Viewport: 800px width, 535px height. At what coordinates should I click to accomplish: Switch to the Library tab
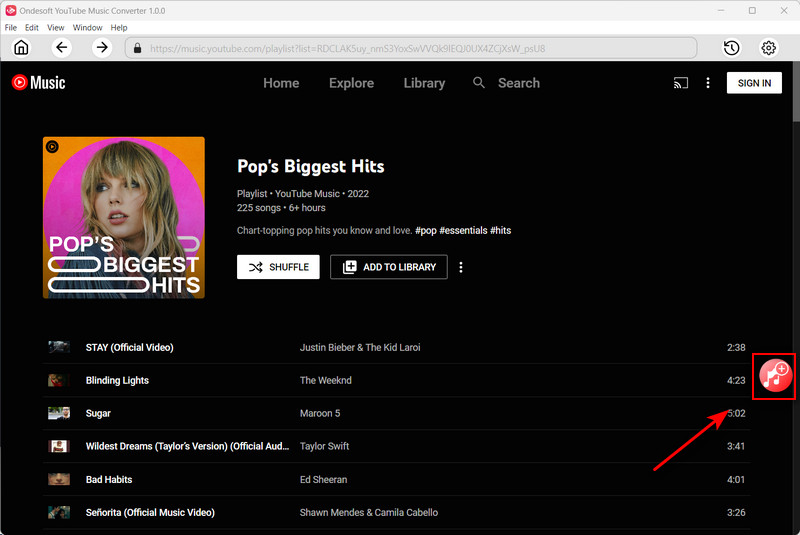[424, 83]
